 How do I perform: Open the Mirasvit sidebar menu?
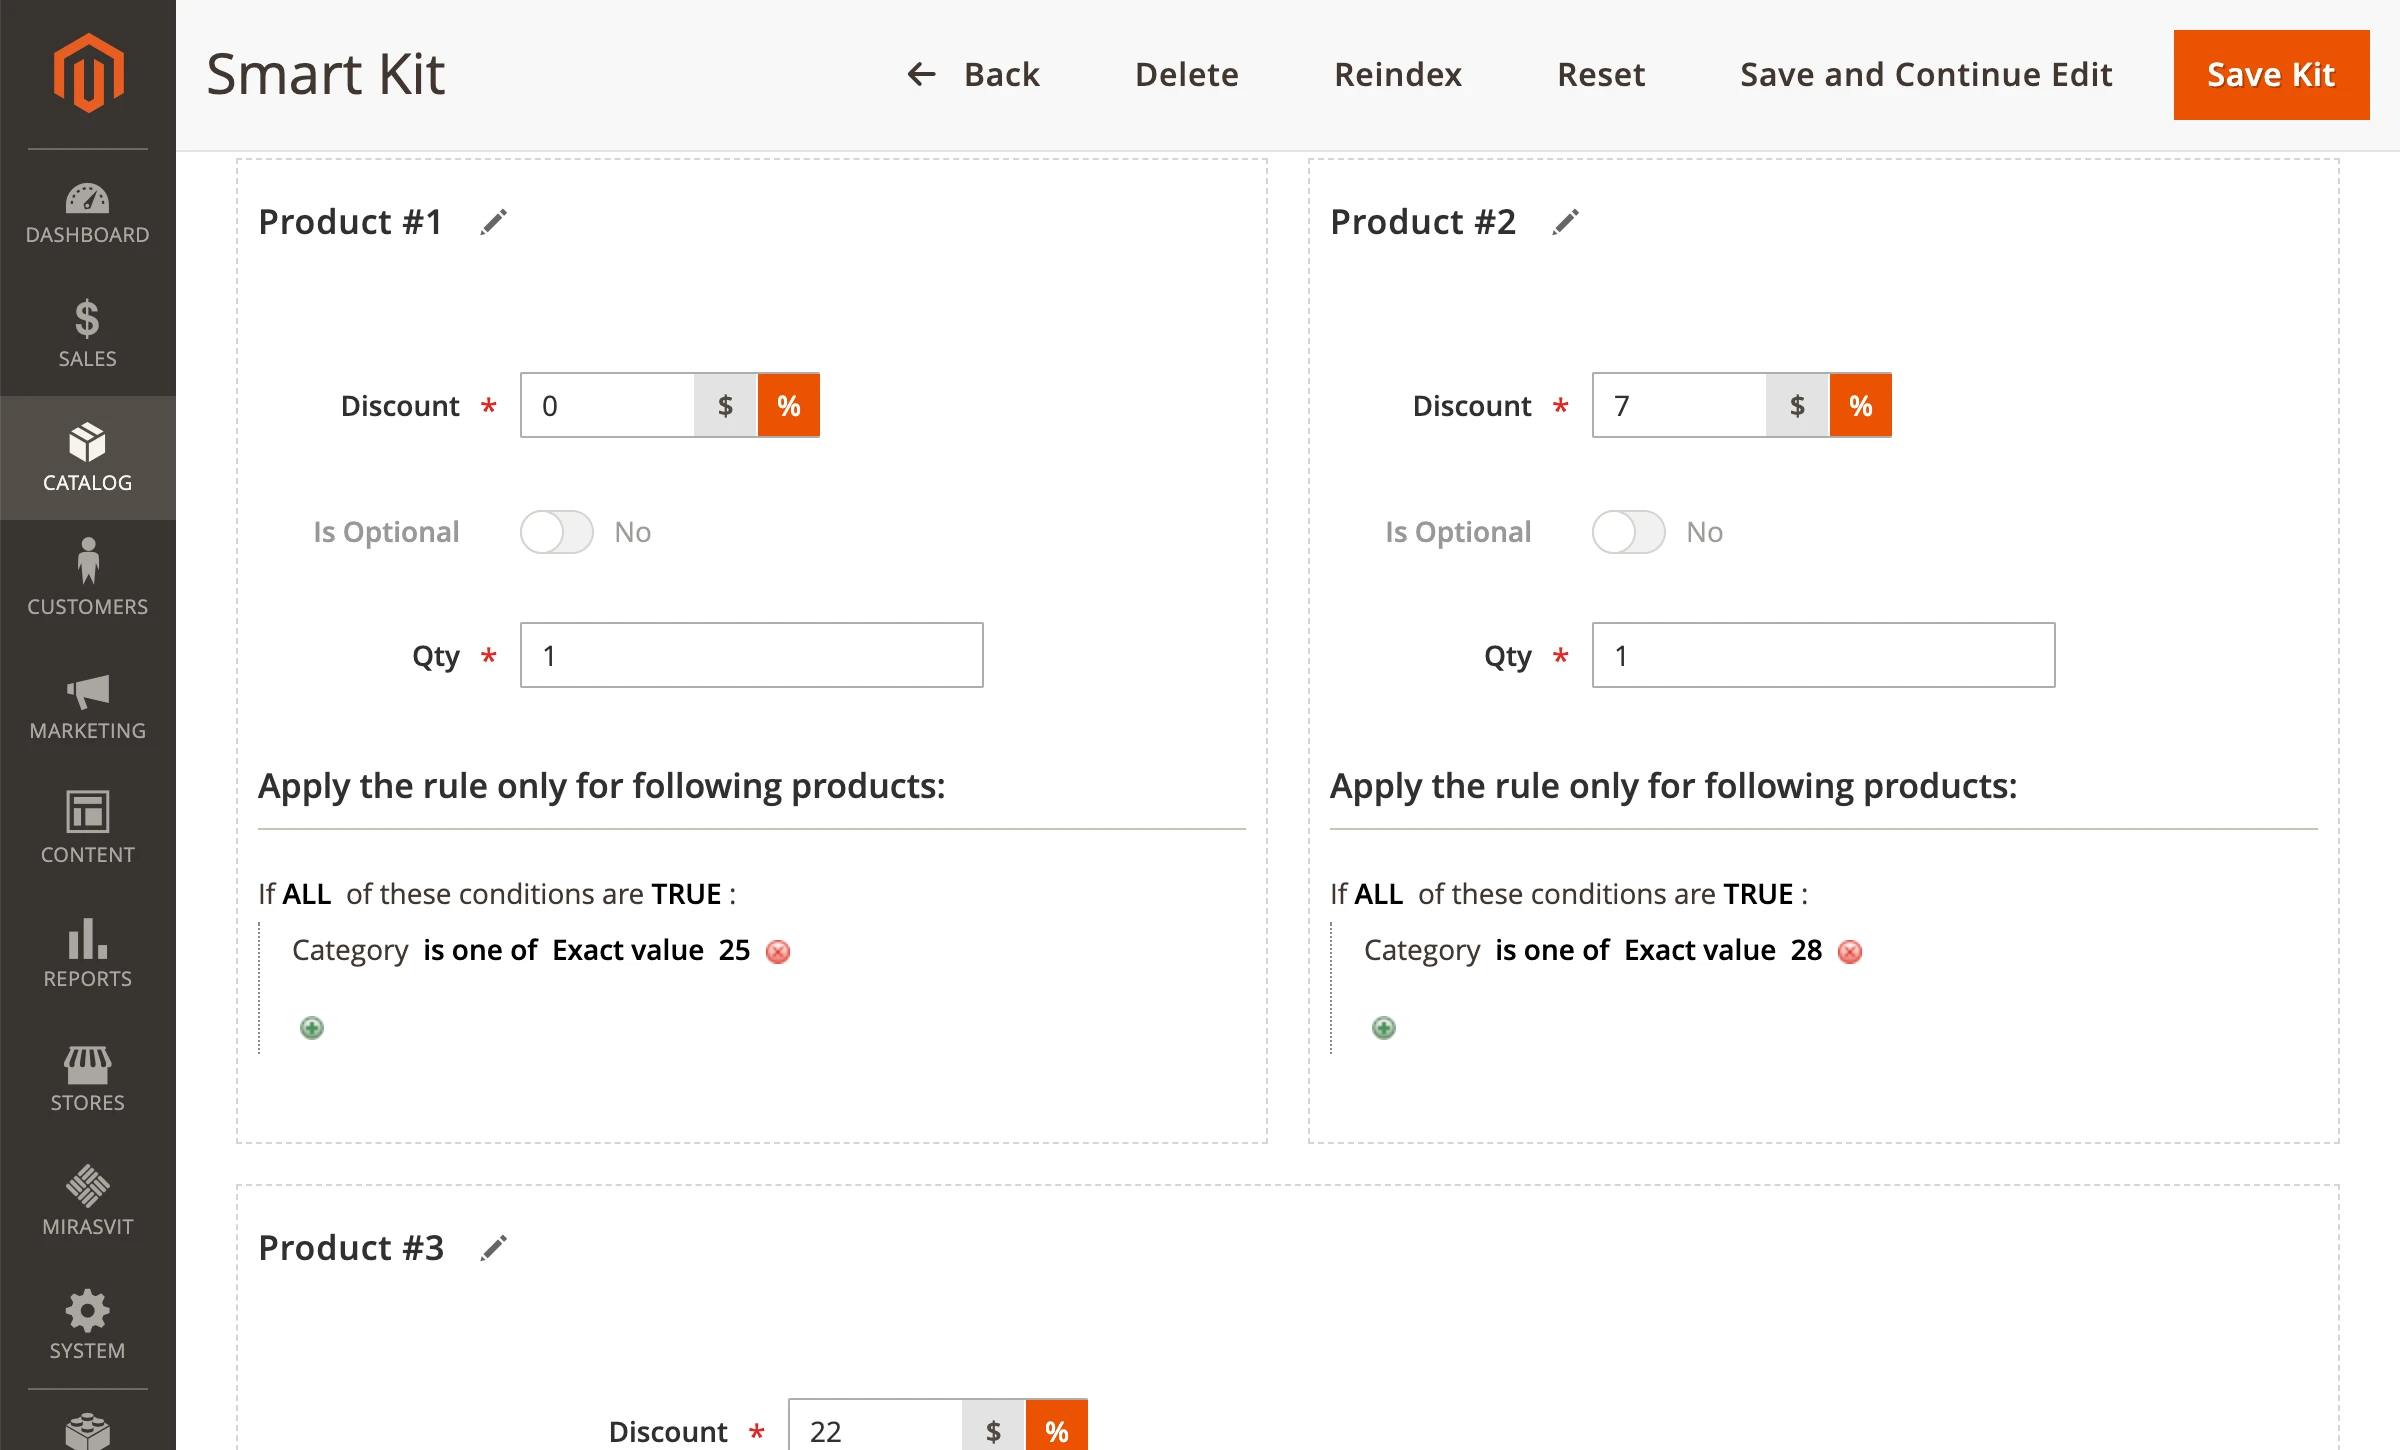(x=88, y=1200)
